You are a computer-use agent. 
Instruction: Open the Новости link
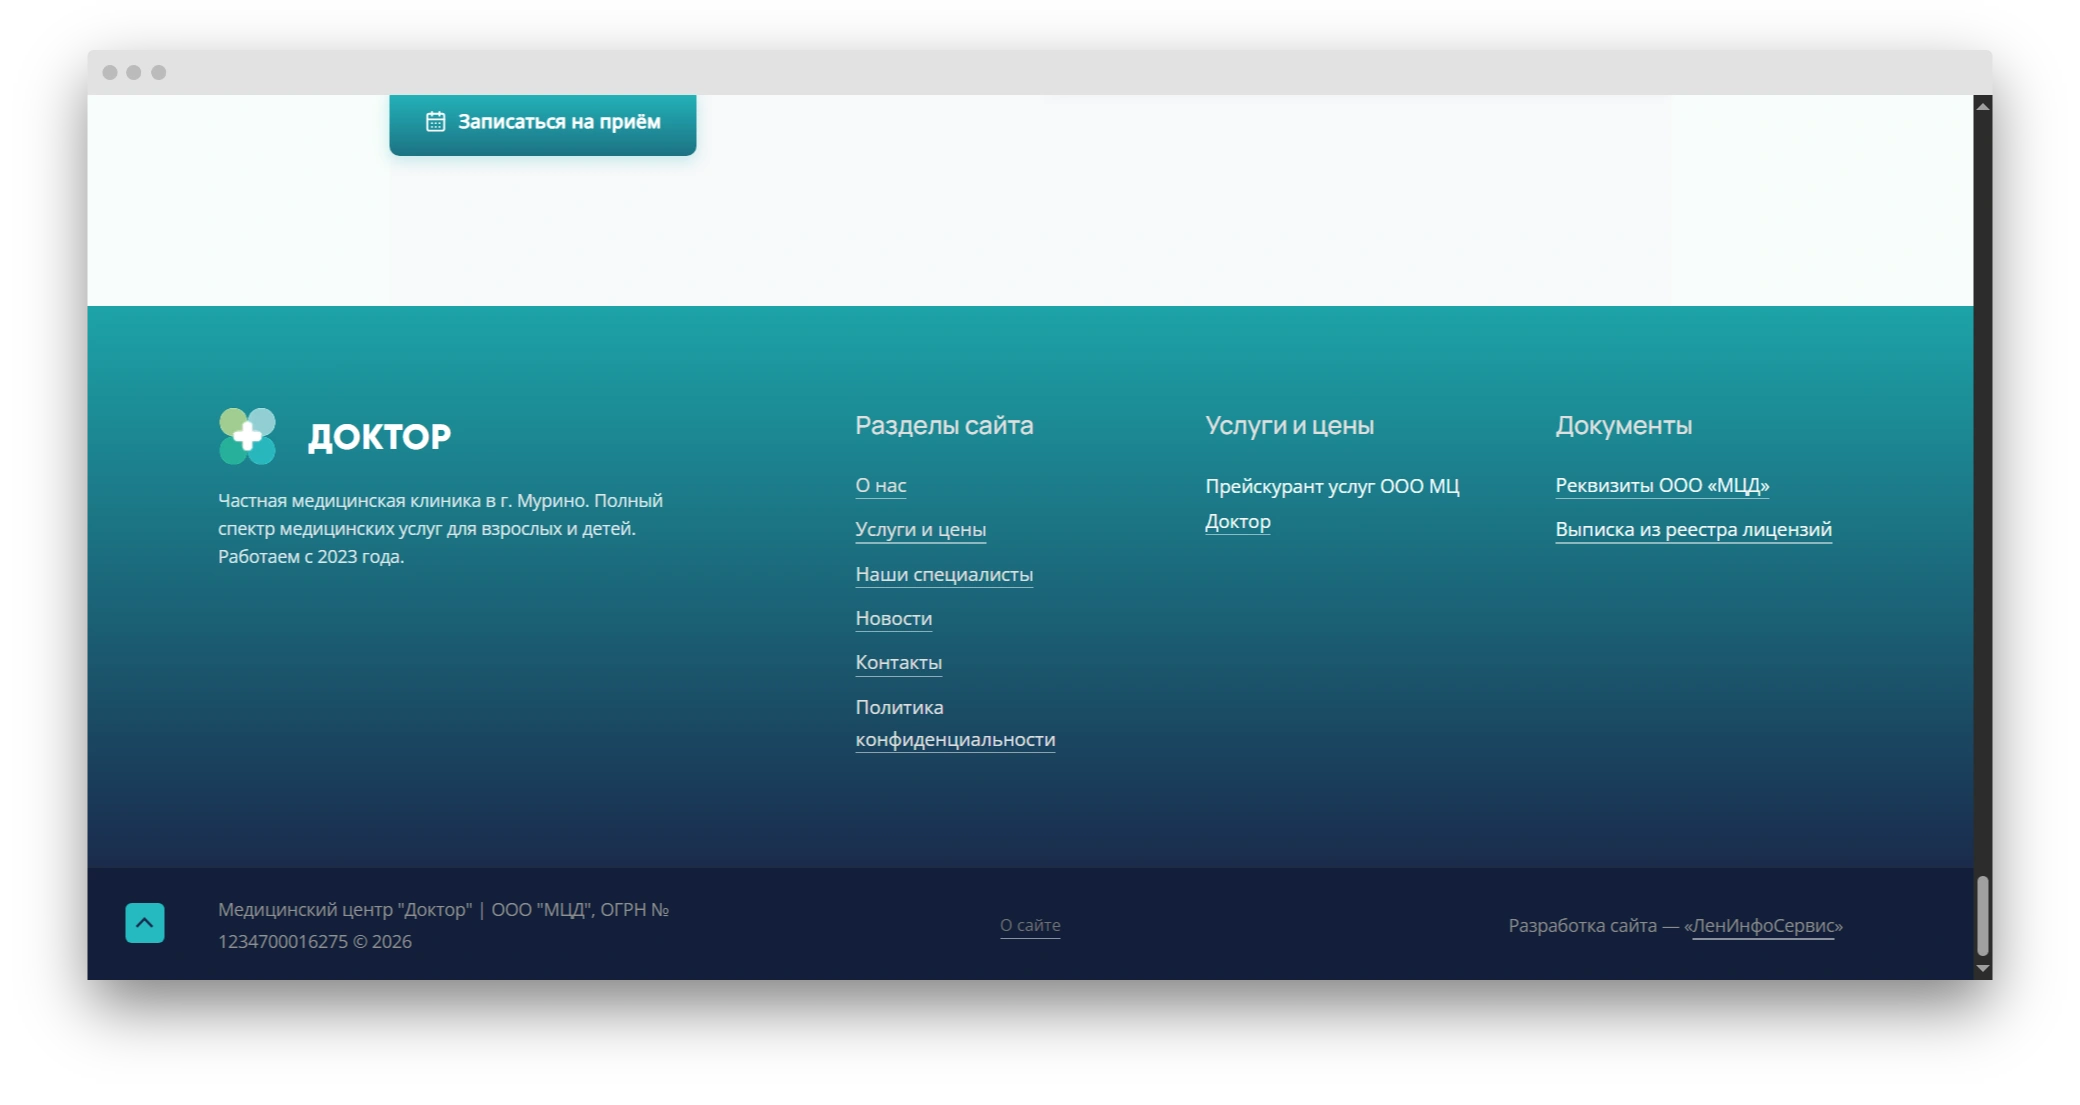894,618
